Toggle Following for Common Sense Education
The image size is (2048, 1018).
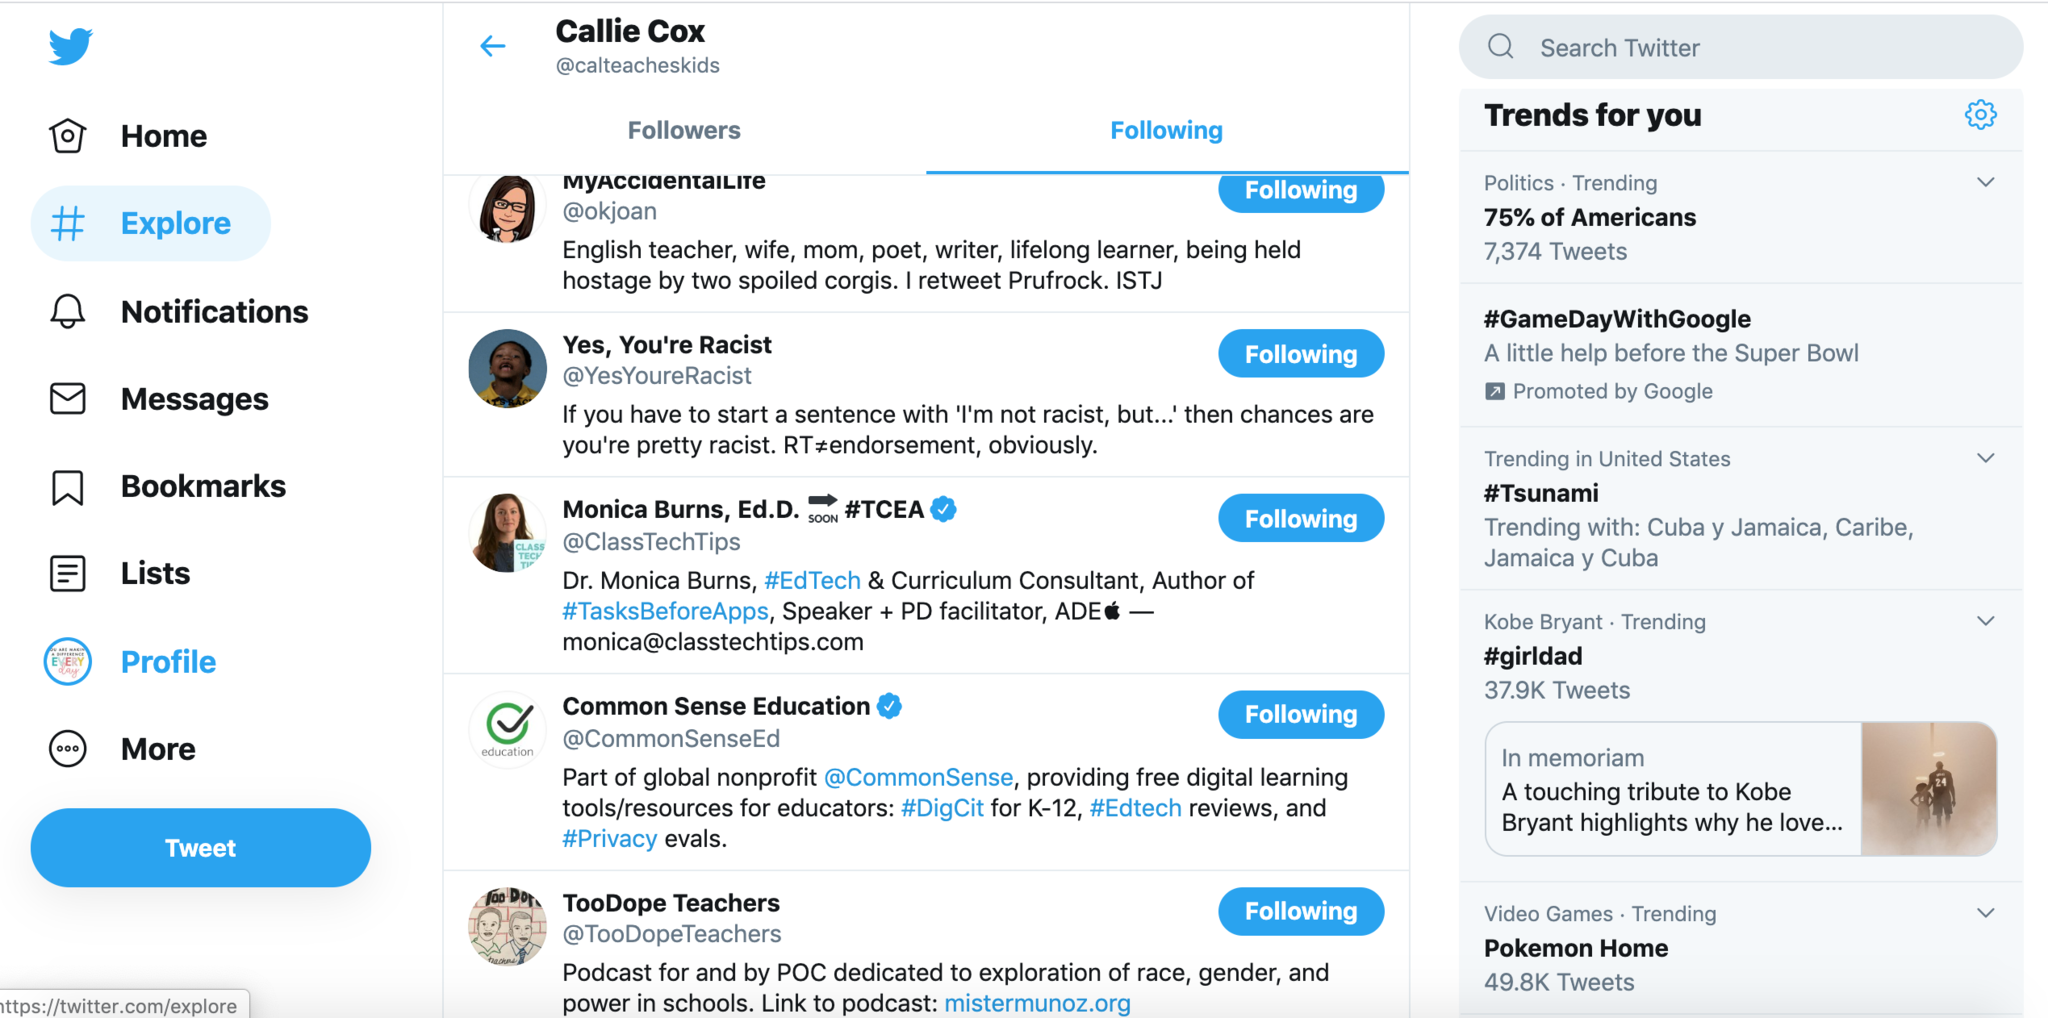tap(1300, 715)
